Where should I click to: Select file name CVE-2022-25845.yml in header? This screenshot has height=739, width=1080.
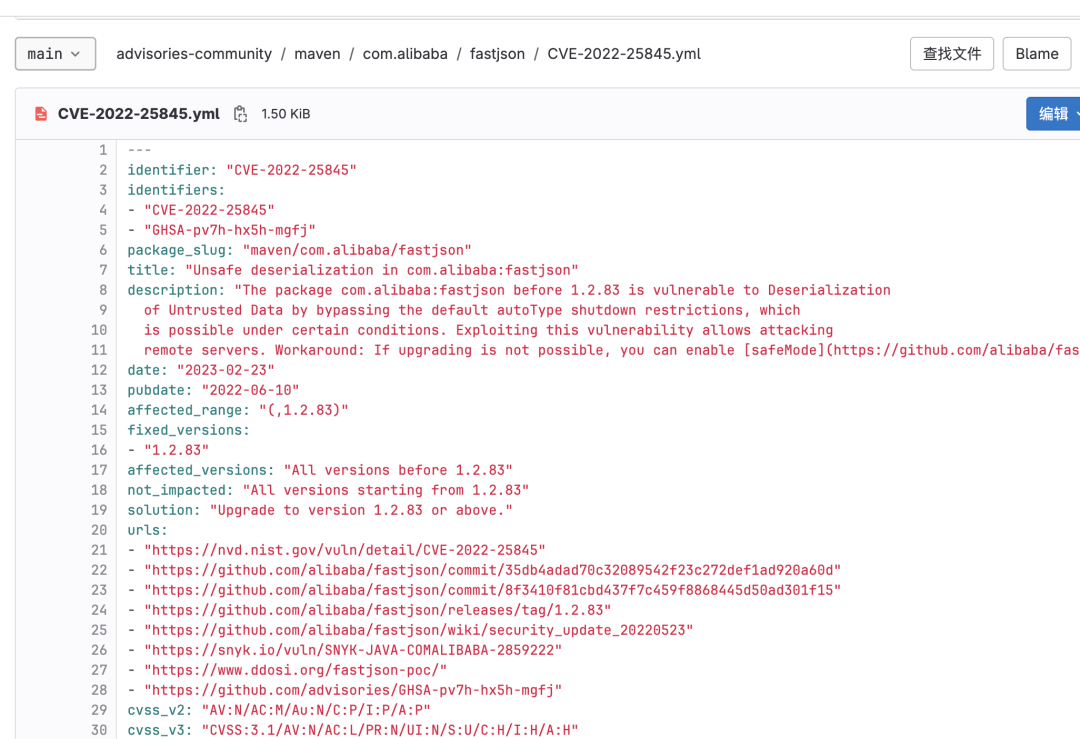click(138, 114)
